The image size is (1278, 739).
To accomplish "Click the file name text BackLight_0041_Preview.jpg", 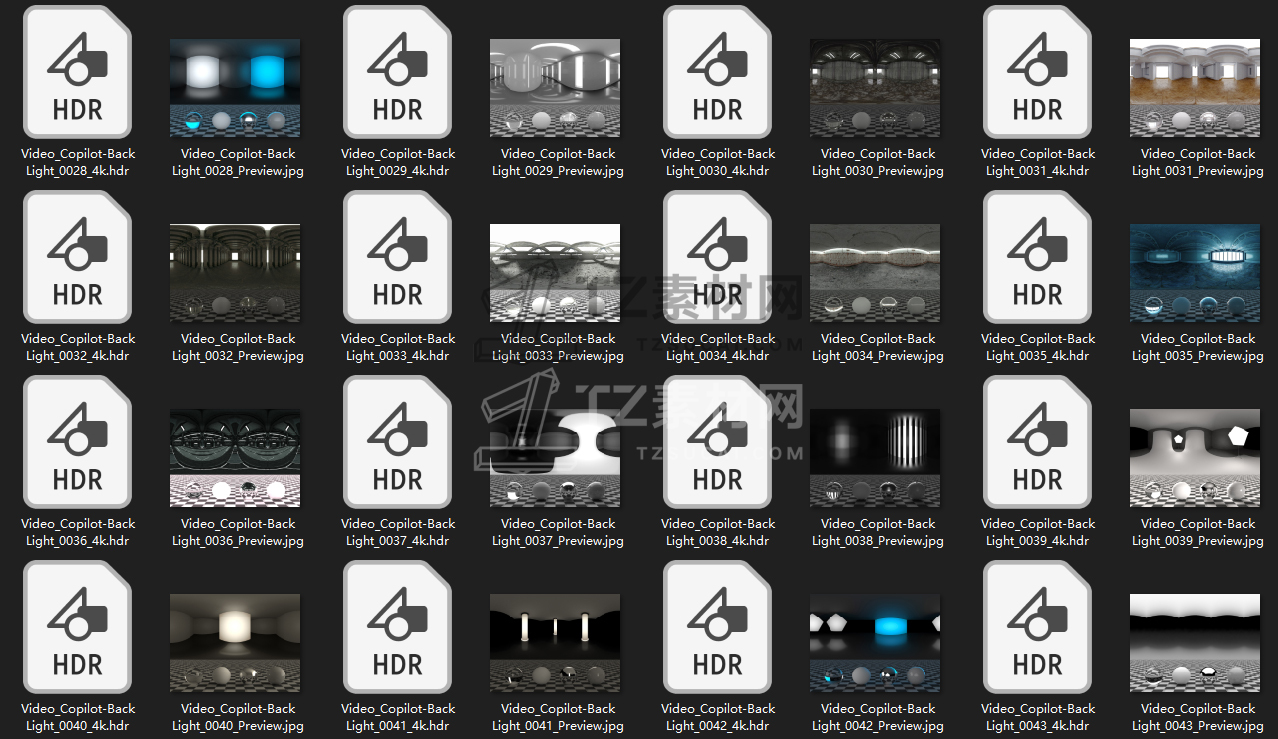I will 558,717.
